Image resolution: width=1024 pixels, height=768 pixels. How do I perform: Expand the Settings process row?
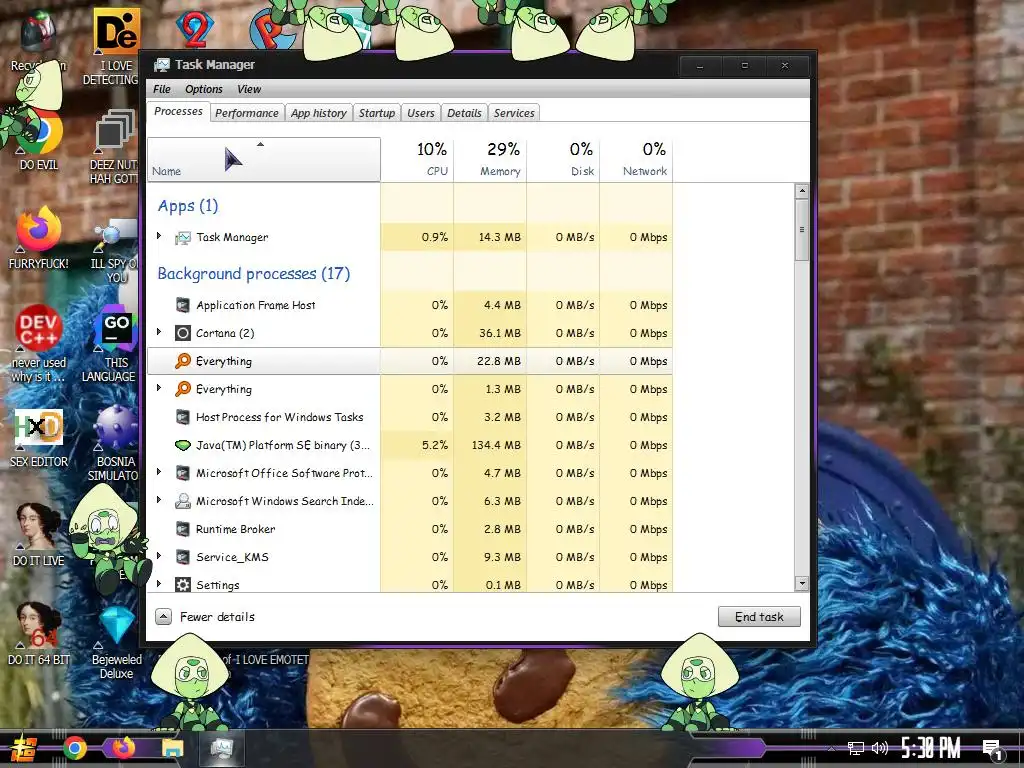[x=159, y=584]
